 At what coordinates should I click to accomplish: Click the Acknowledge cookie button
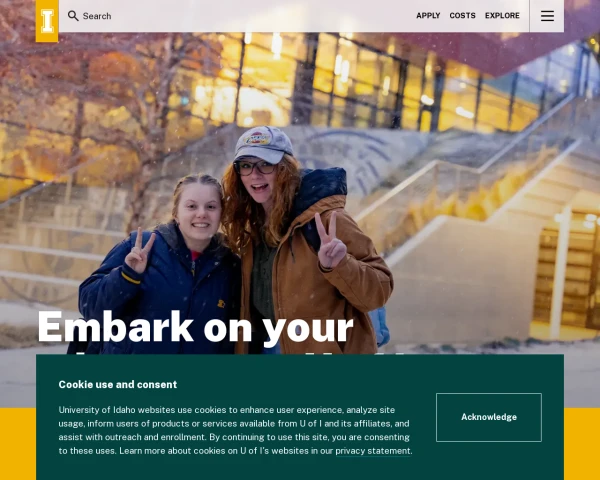[489, 417]
